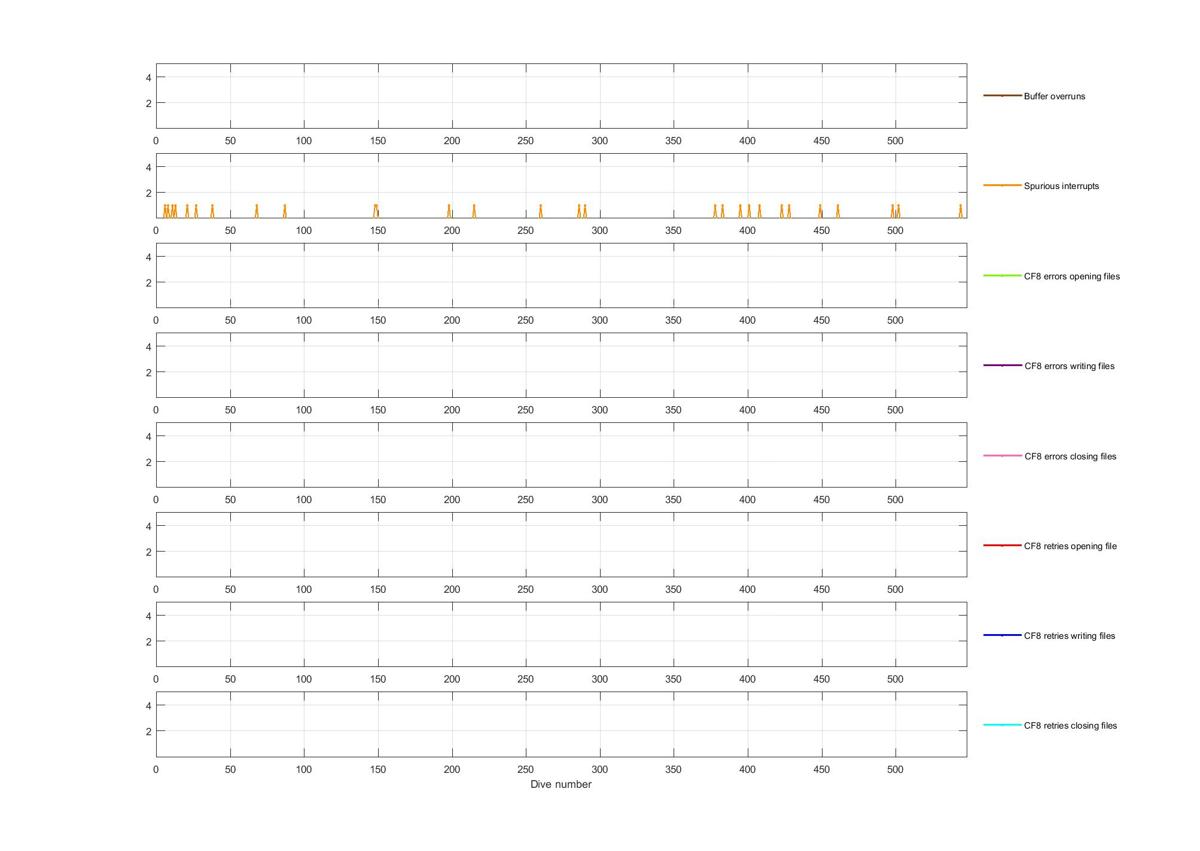Click the Spurious interrupts legend label
The image size is (1200, 851).
pyautogui.click(x=1061, y=186)
